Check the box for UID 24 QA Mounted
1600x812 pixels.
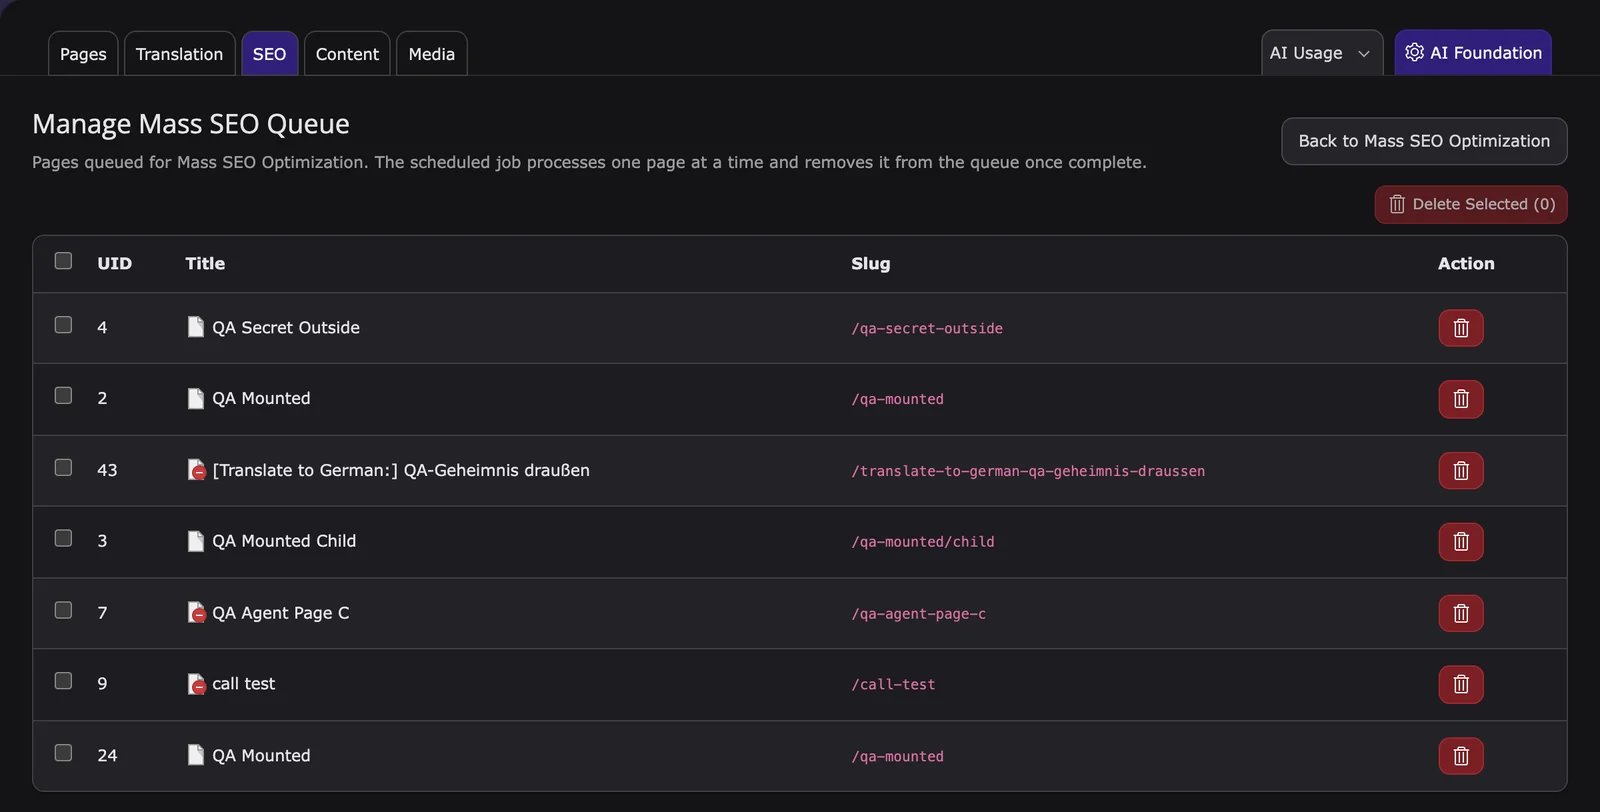click(63, 753)
